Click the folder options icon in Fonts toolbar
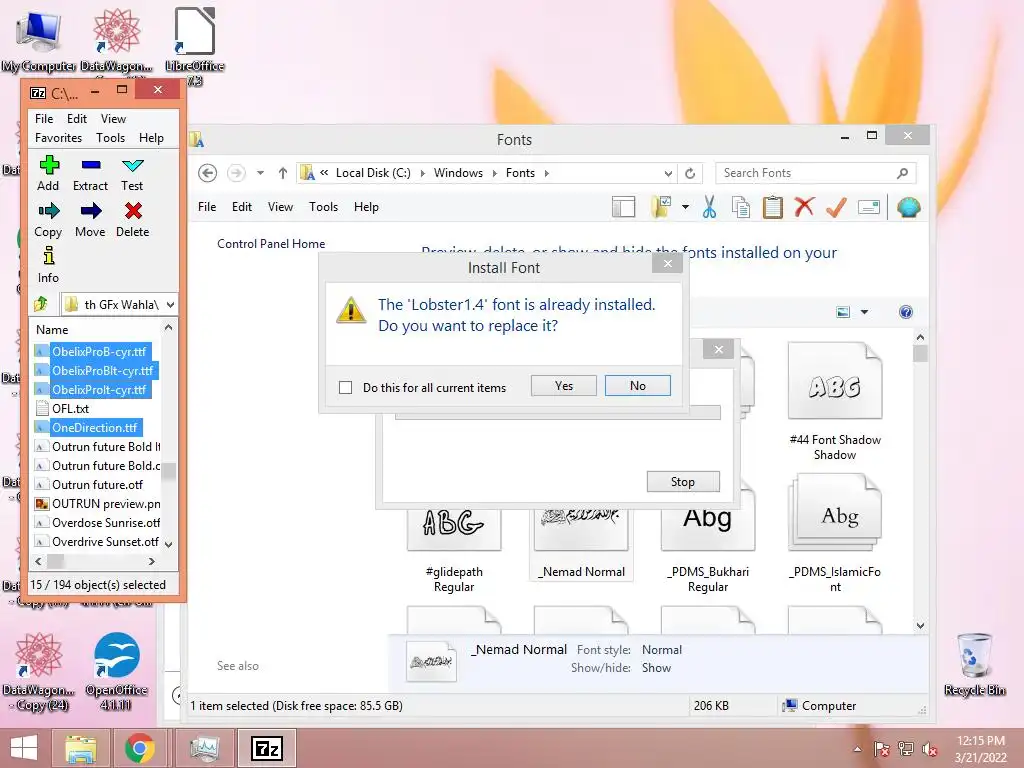This screenshot has width=1024, height=768. tap(662, 207)
